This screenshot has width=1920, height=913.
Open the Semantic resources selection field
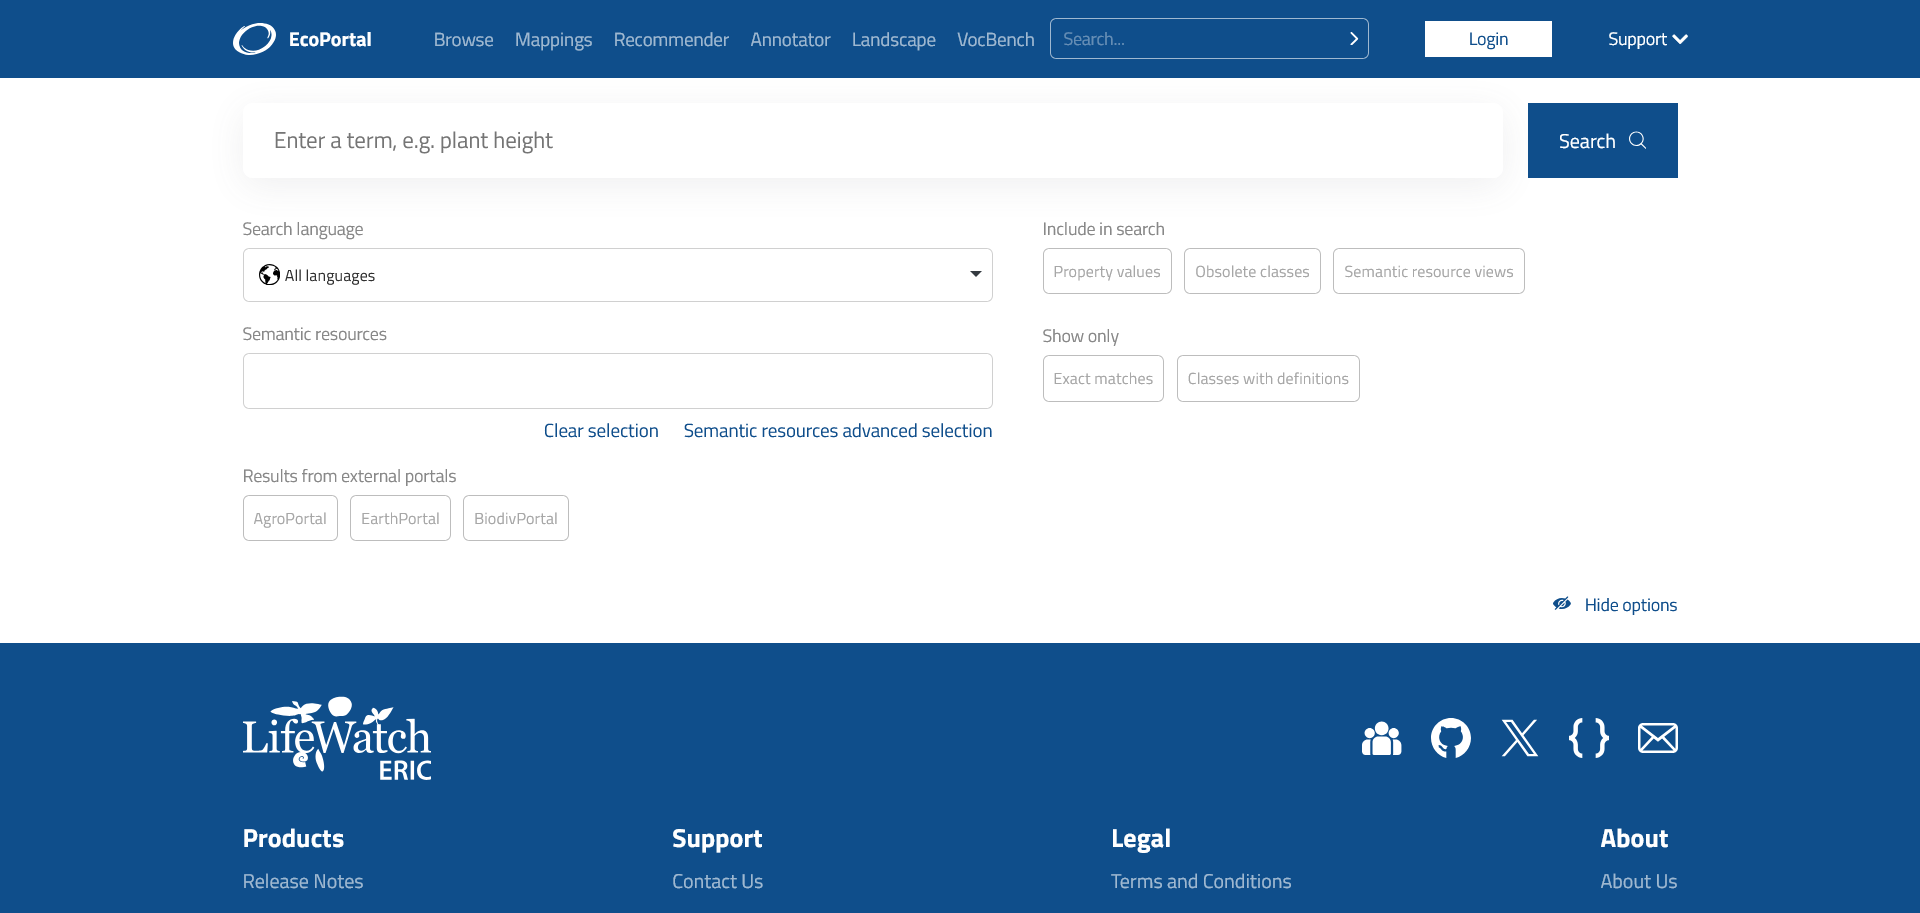pos(616,381)
